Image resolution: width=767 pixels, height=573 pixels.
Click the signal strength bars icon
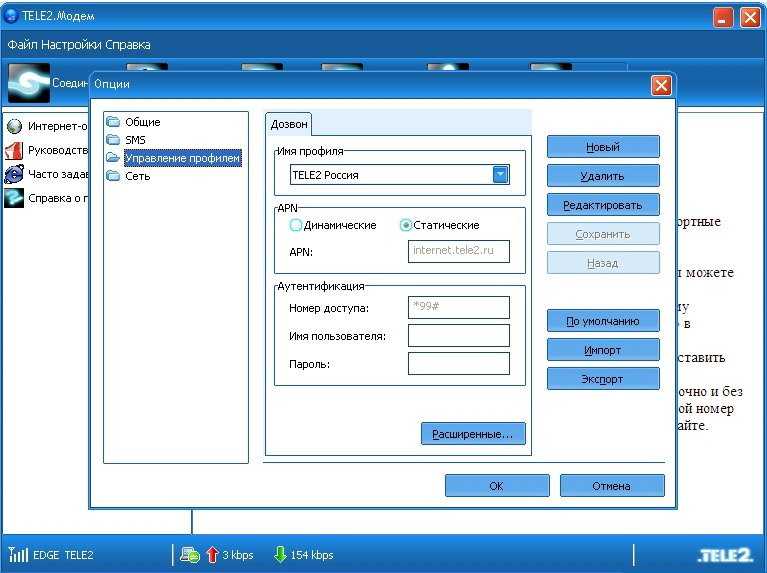[18, 554]
